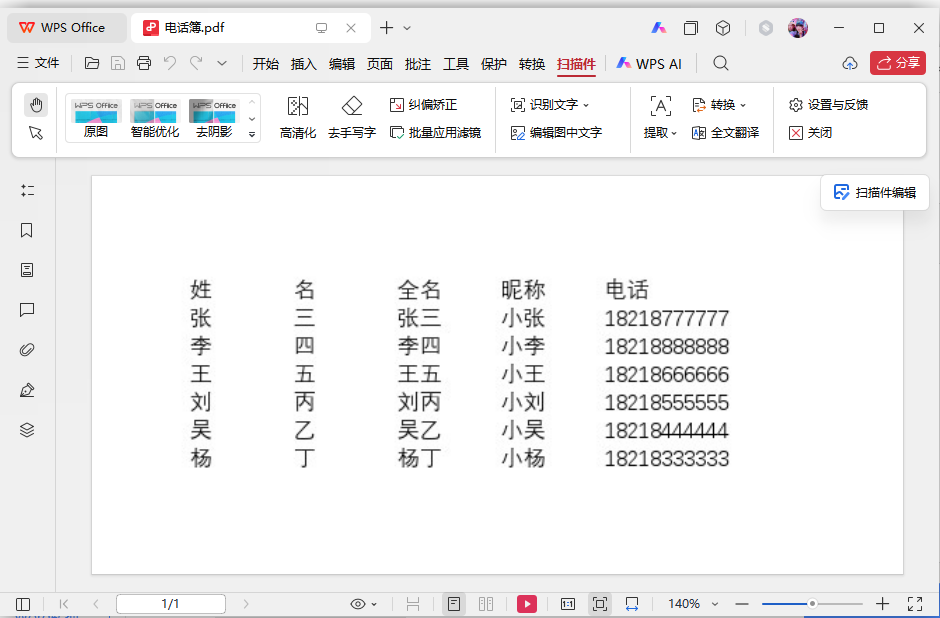This screenshot has height=618, width=940.
Task: Switch to the 插入 tab
Action: [303, 64]
